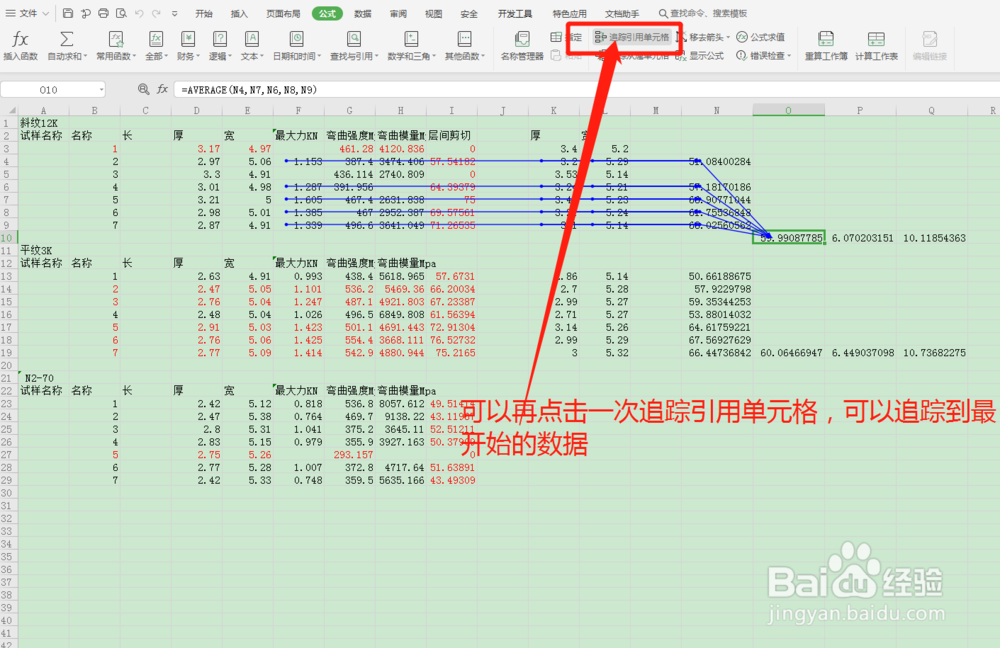Click the Insert Function (插入函数) fx icon
1000x648 pixels.
pyautogui.click(x=20, y=40)
